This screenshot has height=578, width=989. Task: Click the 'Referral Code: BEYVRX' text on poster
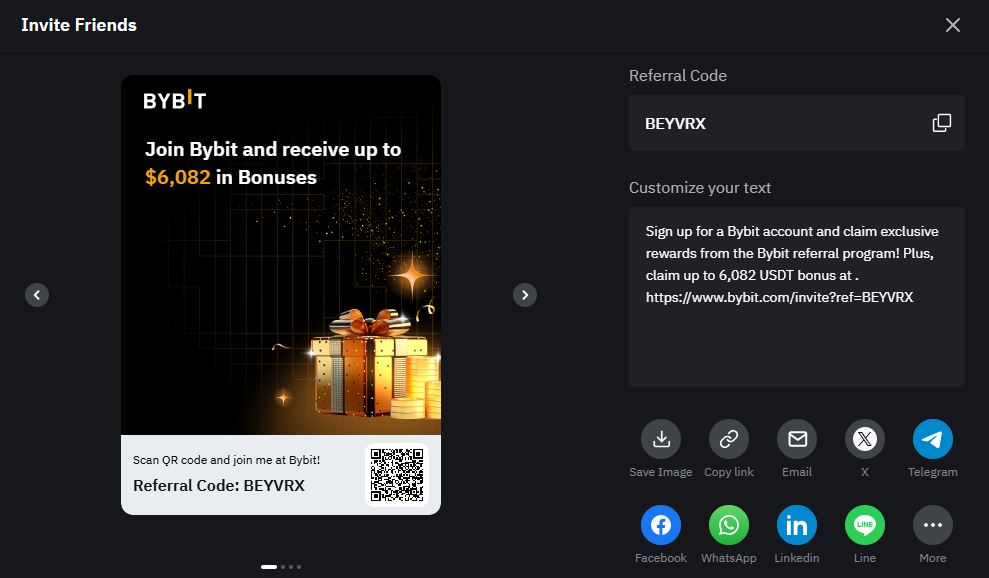(x=219, y=485)
